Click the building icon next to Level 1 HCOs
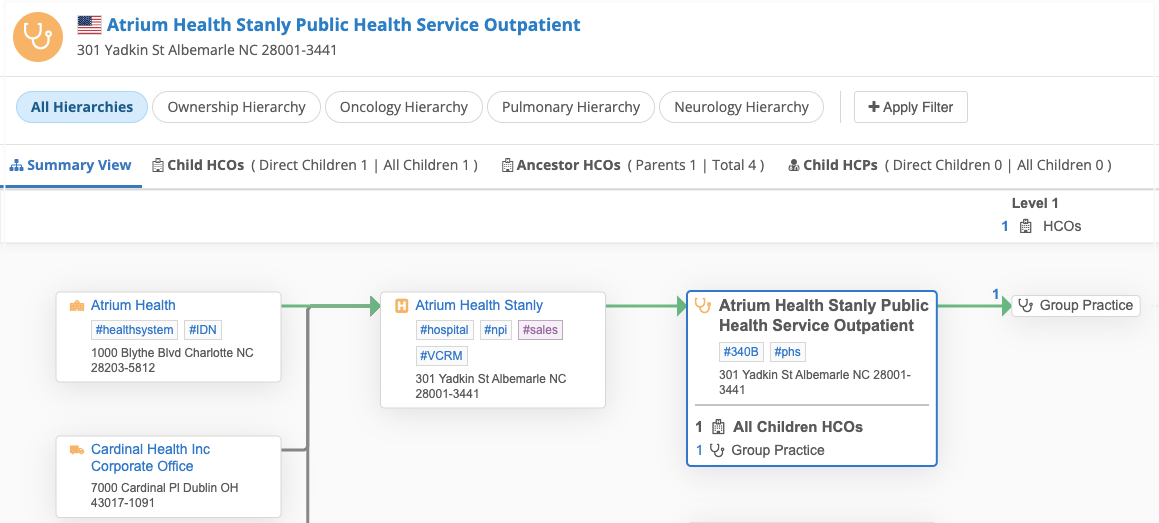Image resolution: width=1159 pixels, height=523 pixels. [1026, 227]
